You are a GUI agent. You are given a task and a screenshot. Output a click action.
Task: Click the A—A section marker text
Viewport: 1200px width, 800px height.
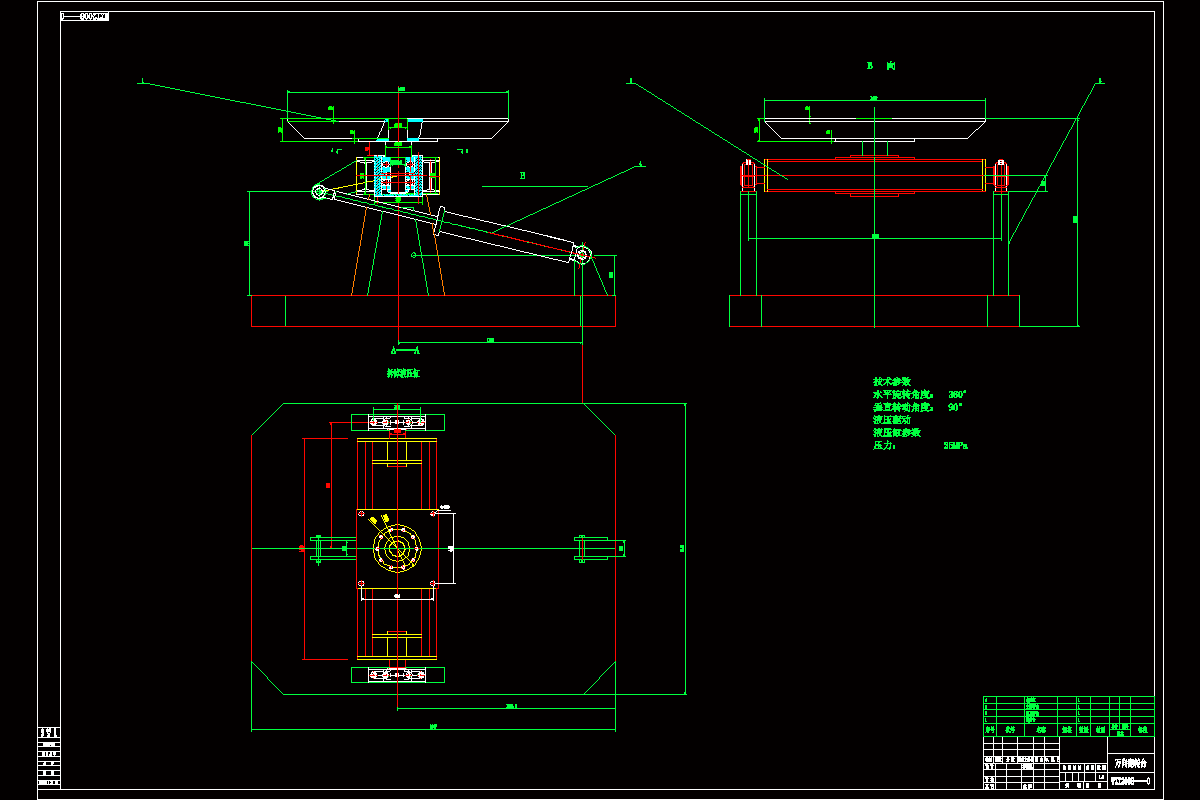405,351
